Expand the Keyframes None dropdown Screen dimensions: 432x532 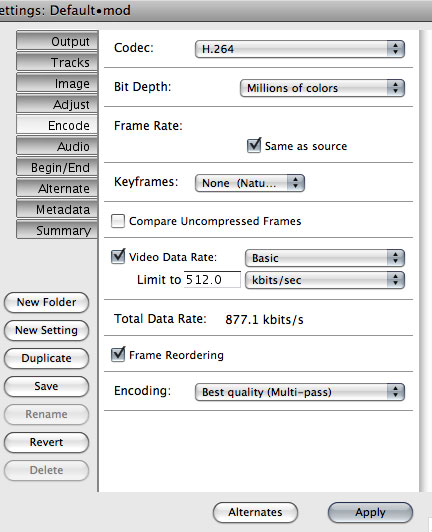(250, 183)
